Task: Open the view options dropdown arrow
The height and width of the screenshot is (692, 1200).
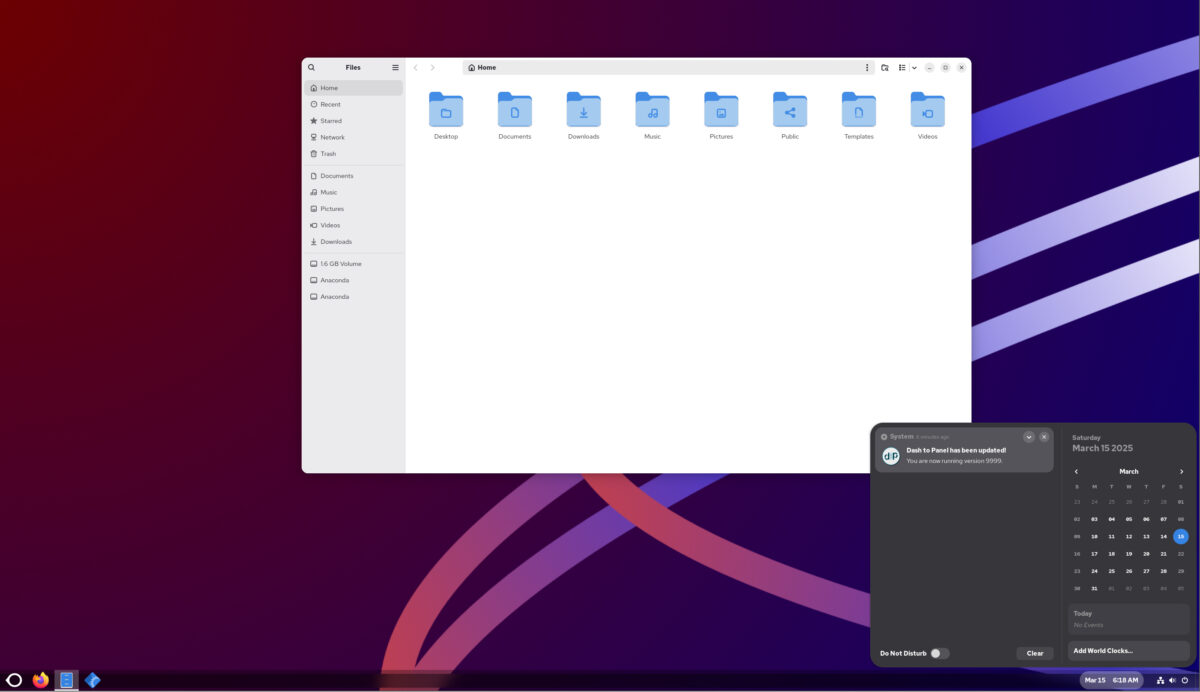Action: click(913, 67)
